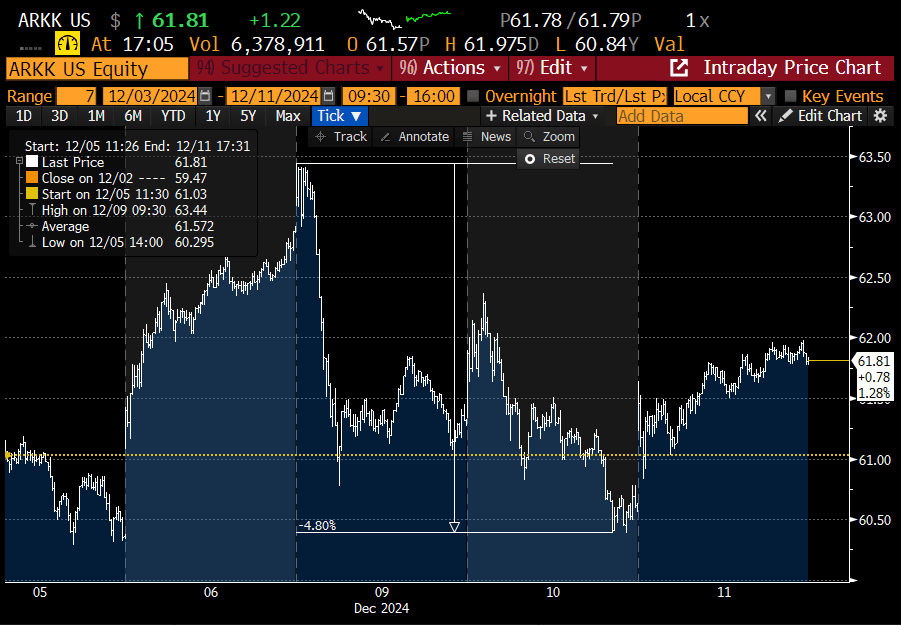Toggle the Overnight checkbox
Screen dimensions: 901x625
click(473, 96)
